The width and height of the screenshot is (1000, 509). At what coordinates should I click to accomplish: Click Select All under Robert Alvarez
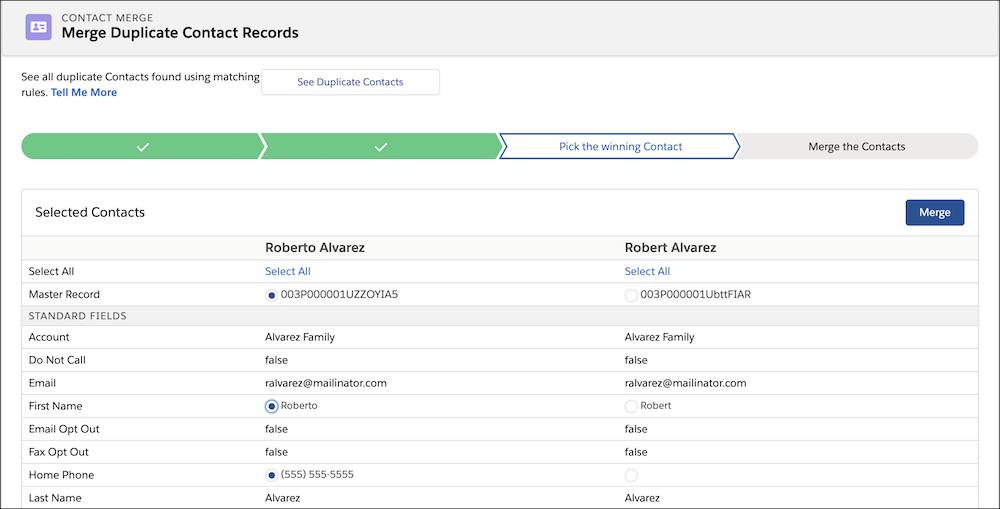coord(647,271)
